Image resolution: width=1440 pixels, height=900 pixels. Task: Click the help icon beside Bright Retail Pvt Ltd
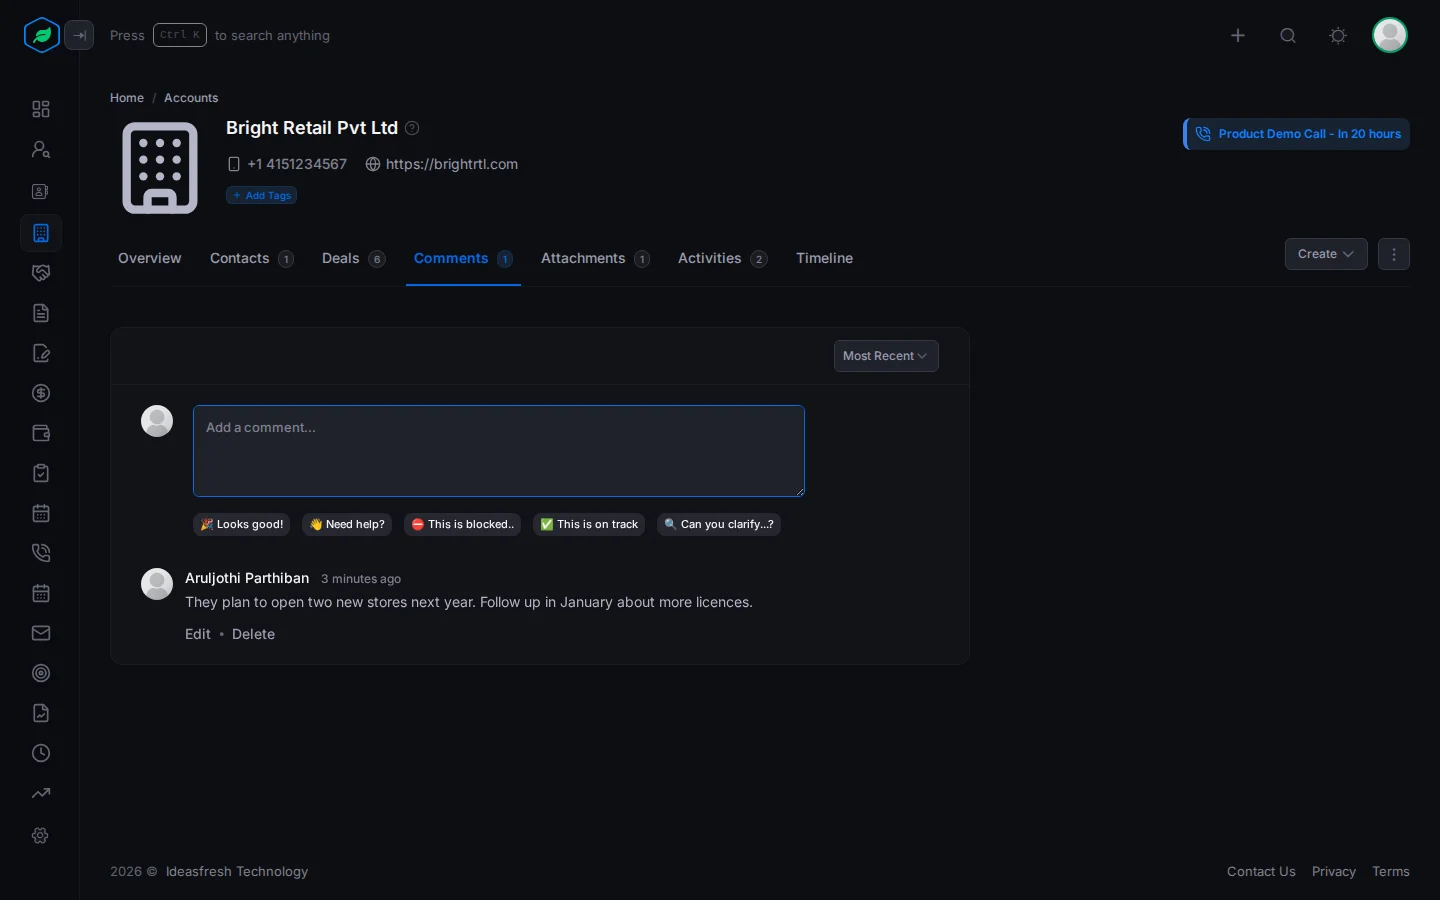pyautogui.click(x=412, y=128)
